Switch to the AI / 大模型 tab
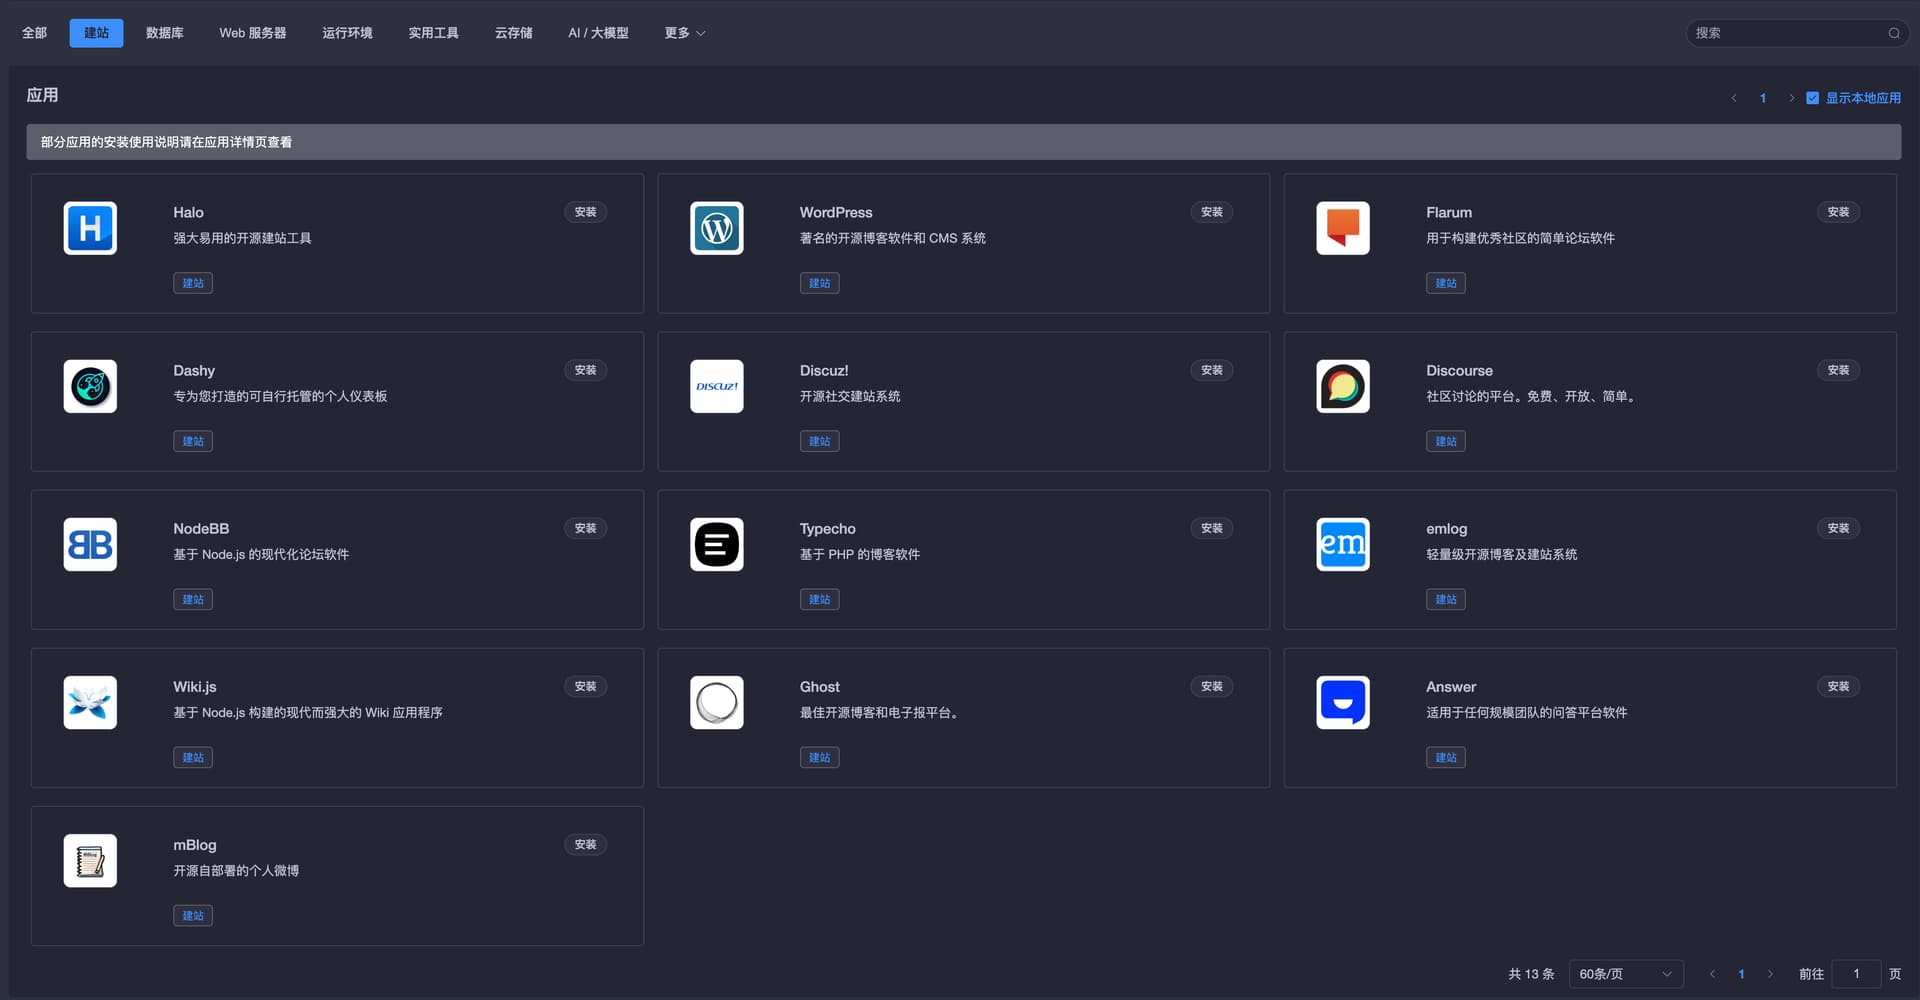 tap(598, 33)
